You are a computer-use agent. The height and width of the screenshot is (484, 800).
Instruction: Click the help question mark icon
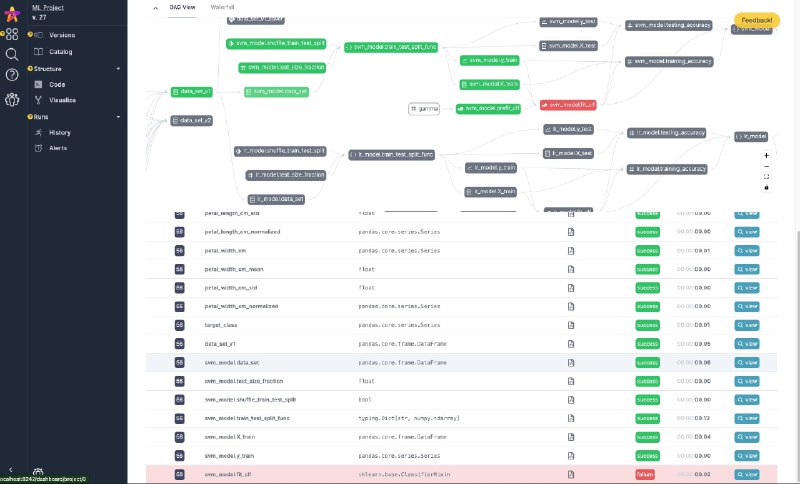coord(11,75)
